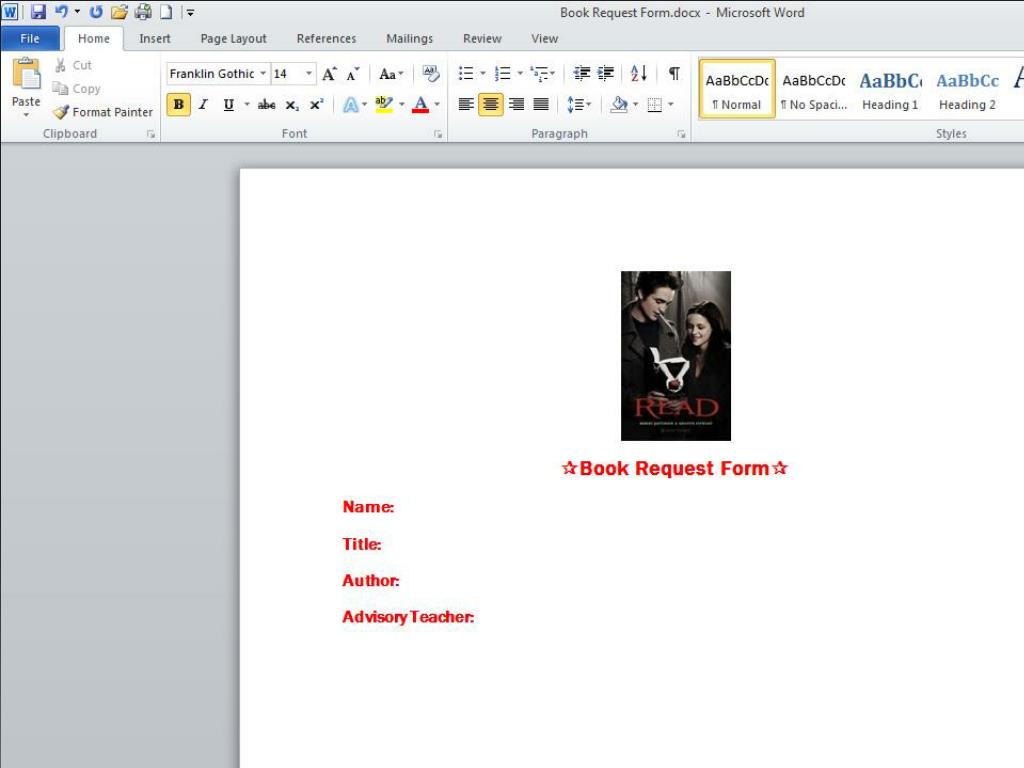1024x768 pixels.
Task: Click the Shrink Font icon
Action: tap(353, 74)
